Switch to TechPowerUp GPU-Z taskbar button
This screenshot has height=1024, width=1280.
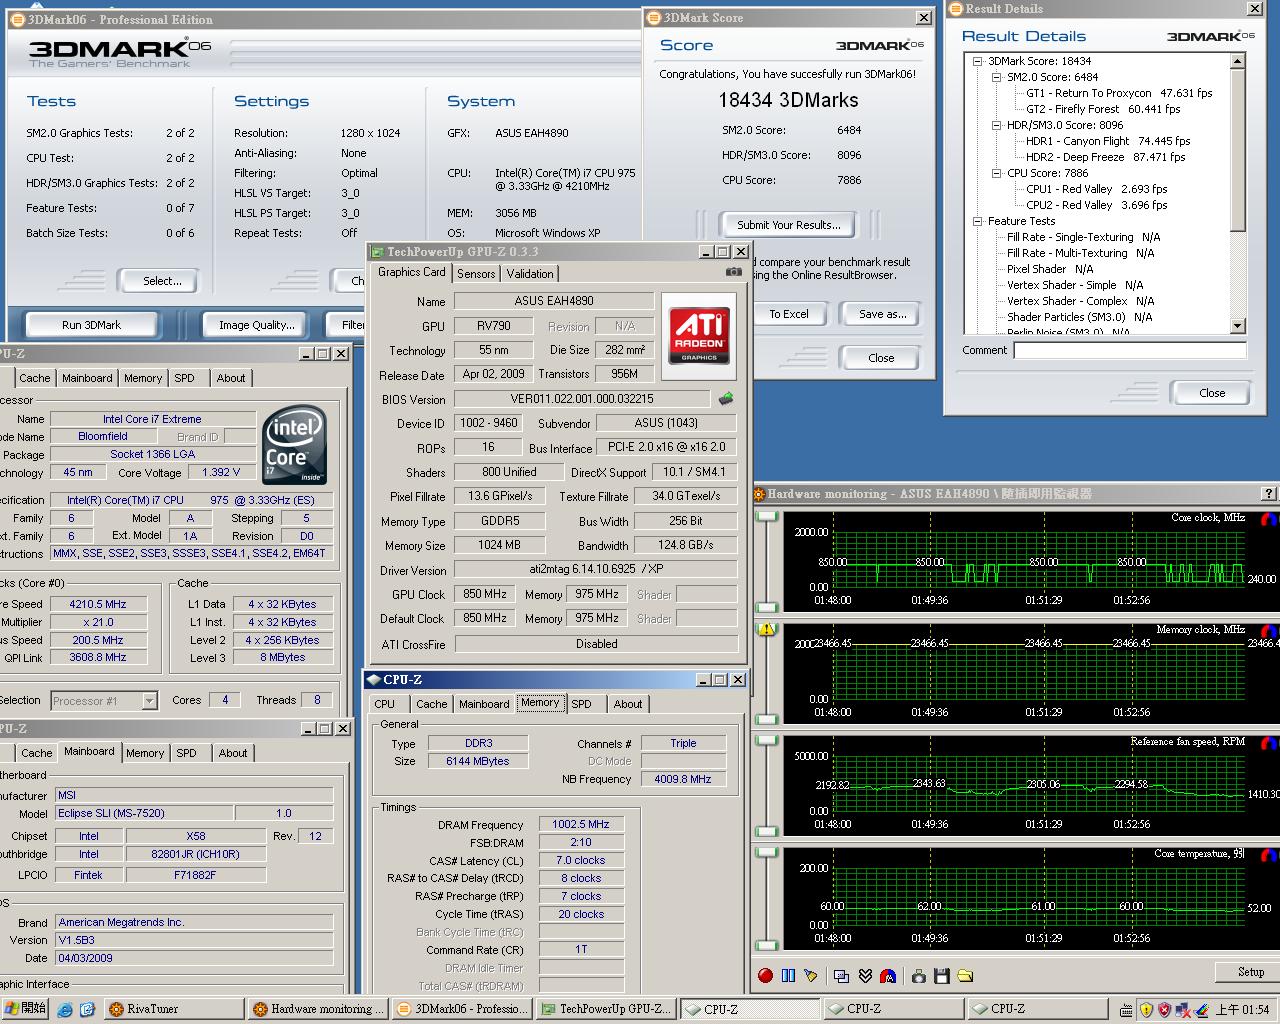pos(605,1009)
